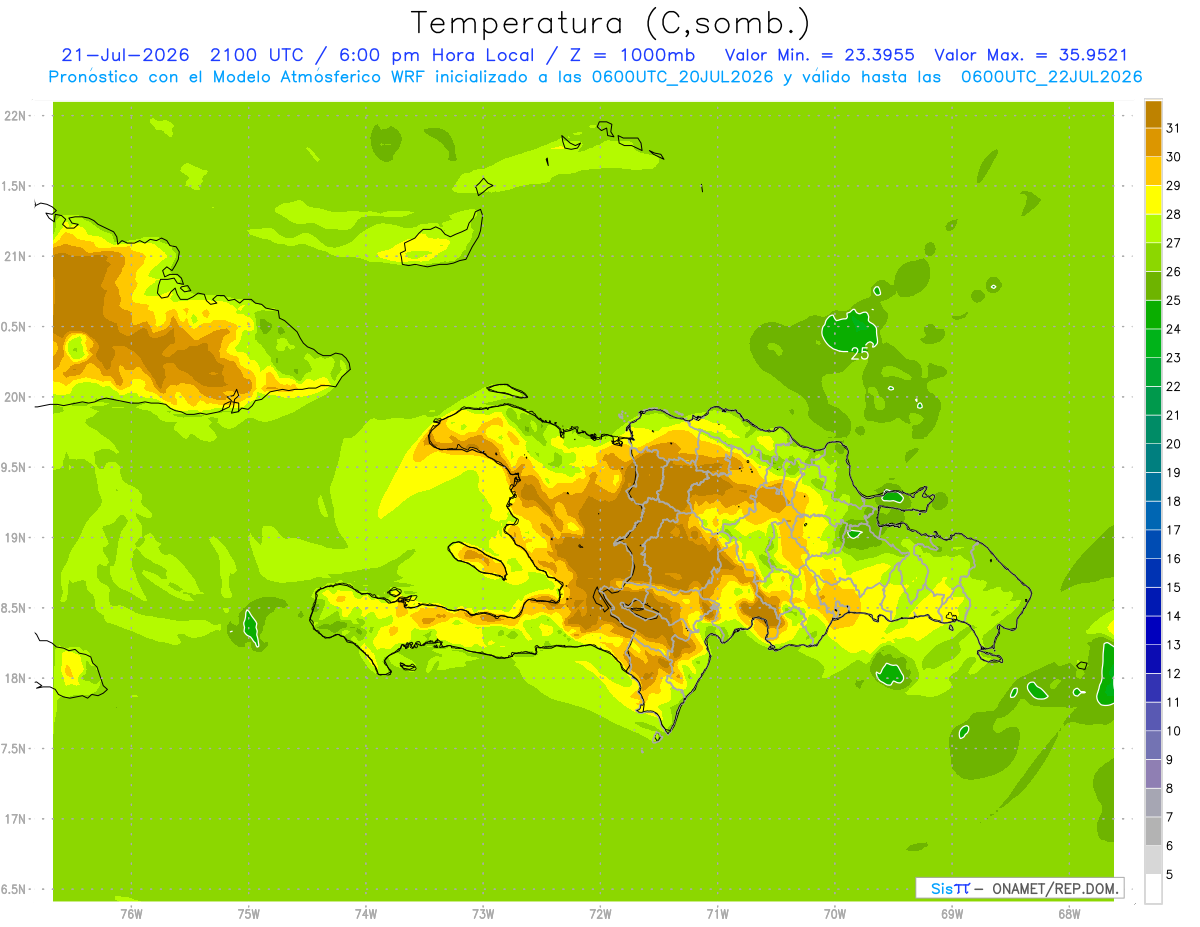Select the white legend swatch below 5

[x=1153, y=889]
